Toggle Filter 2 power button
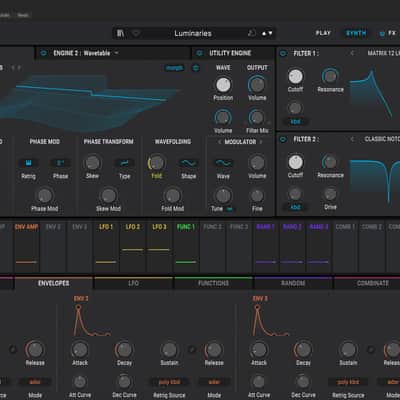Screen dimensions: 400x400 coord(283,139)
